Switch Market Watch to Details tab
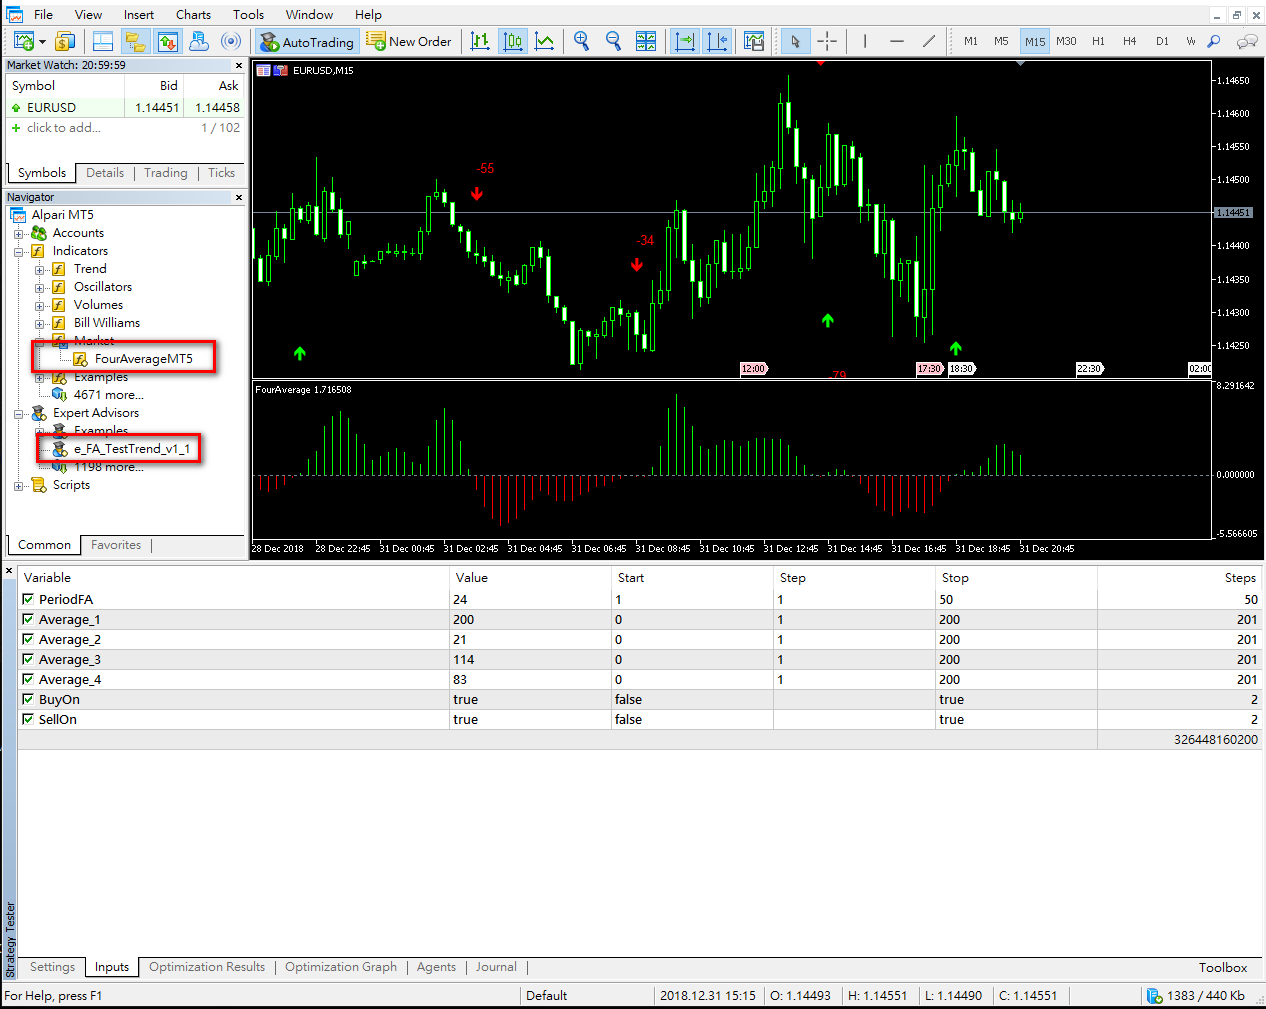The height and width of the screenshot is (1009, 1266). (105, 173)
